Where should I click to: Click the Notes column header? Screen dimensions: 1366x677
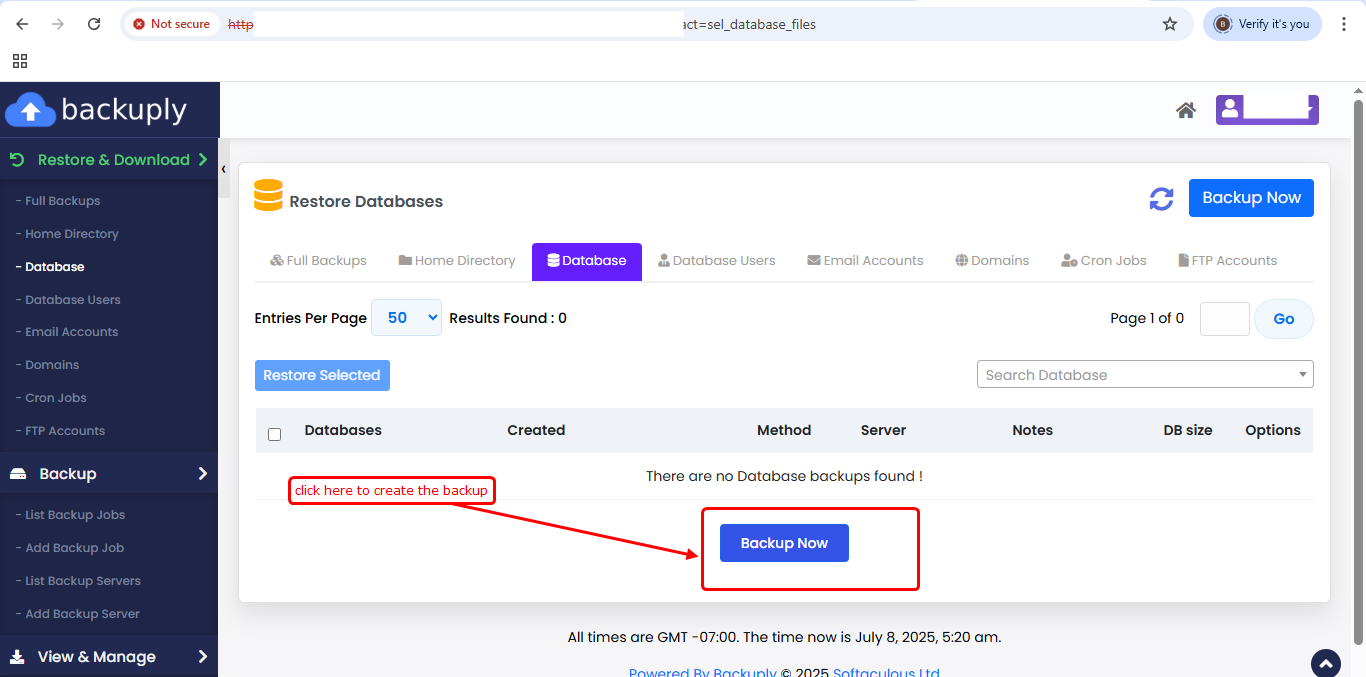1032,430
